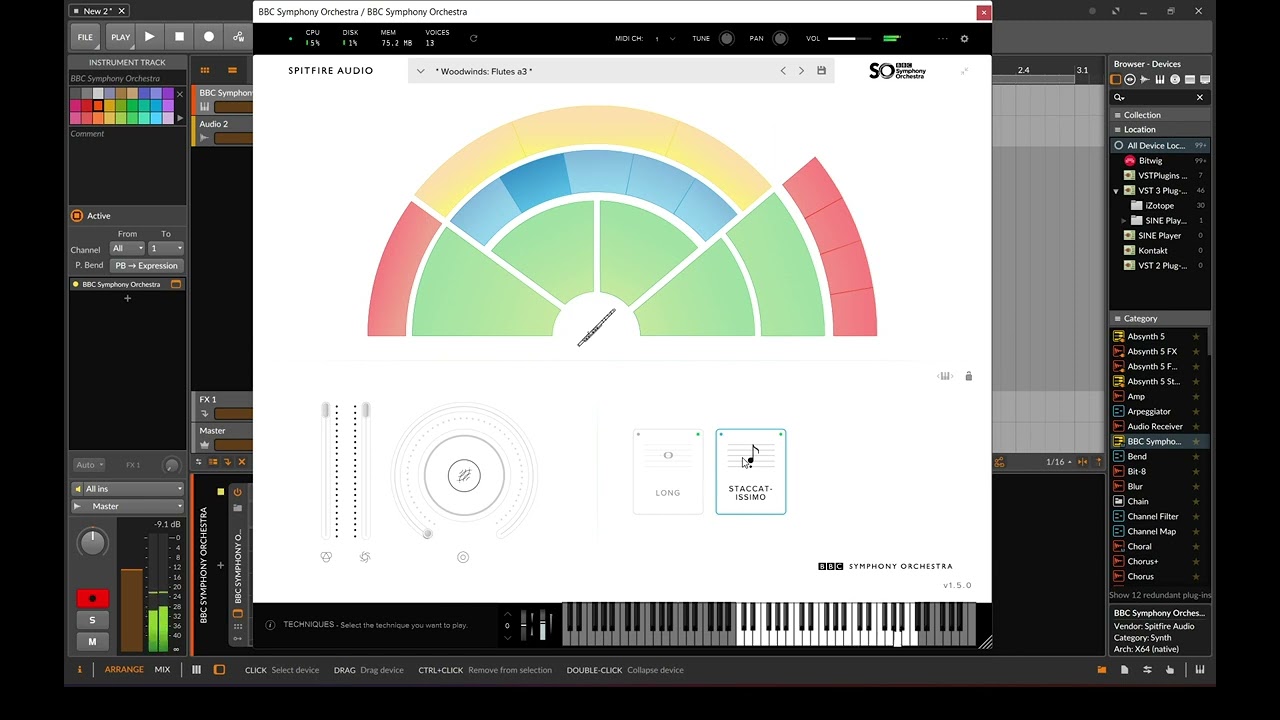Stop playback with the square stop button
This screenshot has height=720, width=1280.
pyautogui.click(x=179, y=37)
